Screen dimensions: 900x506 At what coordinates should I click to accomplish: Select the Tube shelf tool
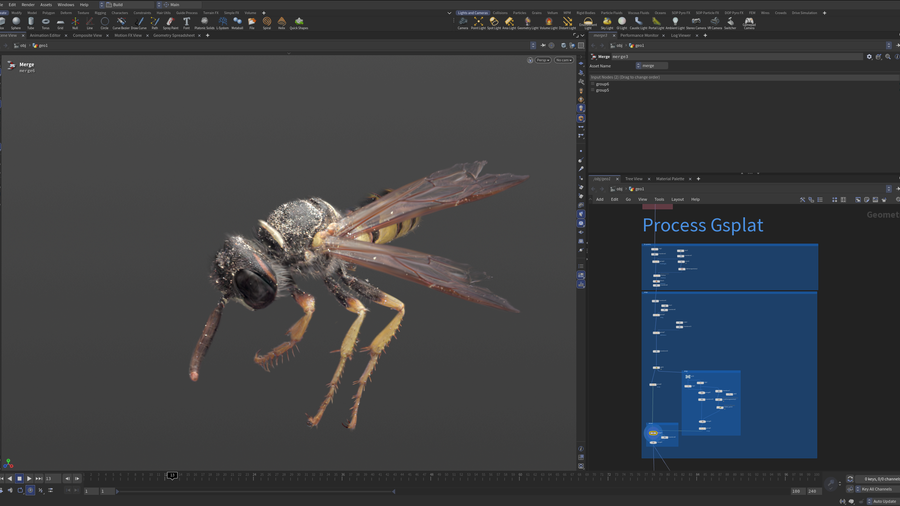tap(31, 23)
